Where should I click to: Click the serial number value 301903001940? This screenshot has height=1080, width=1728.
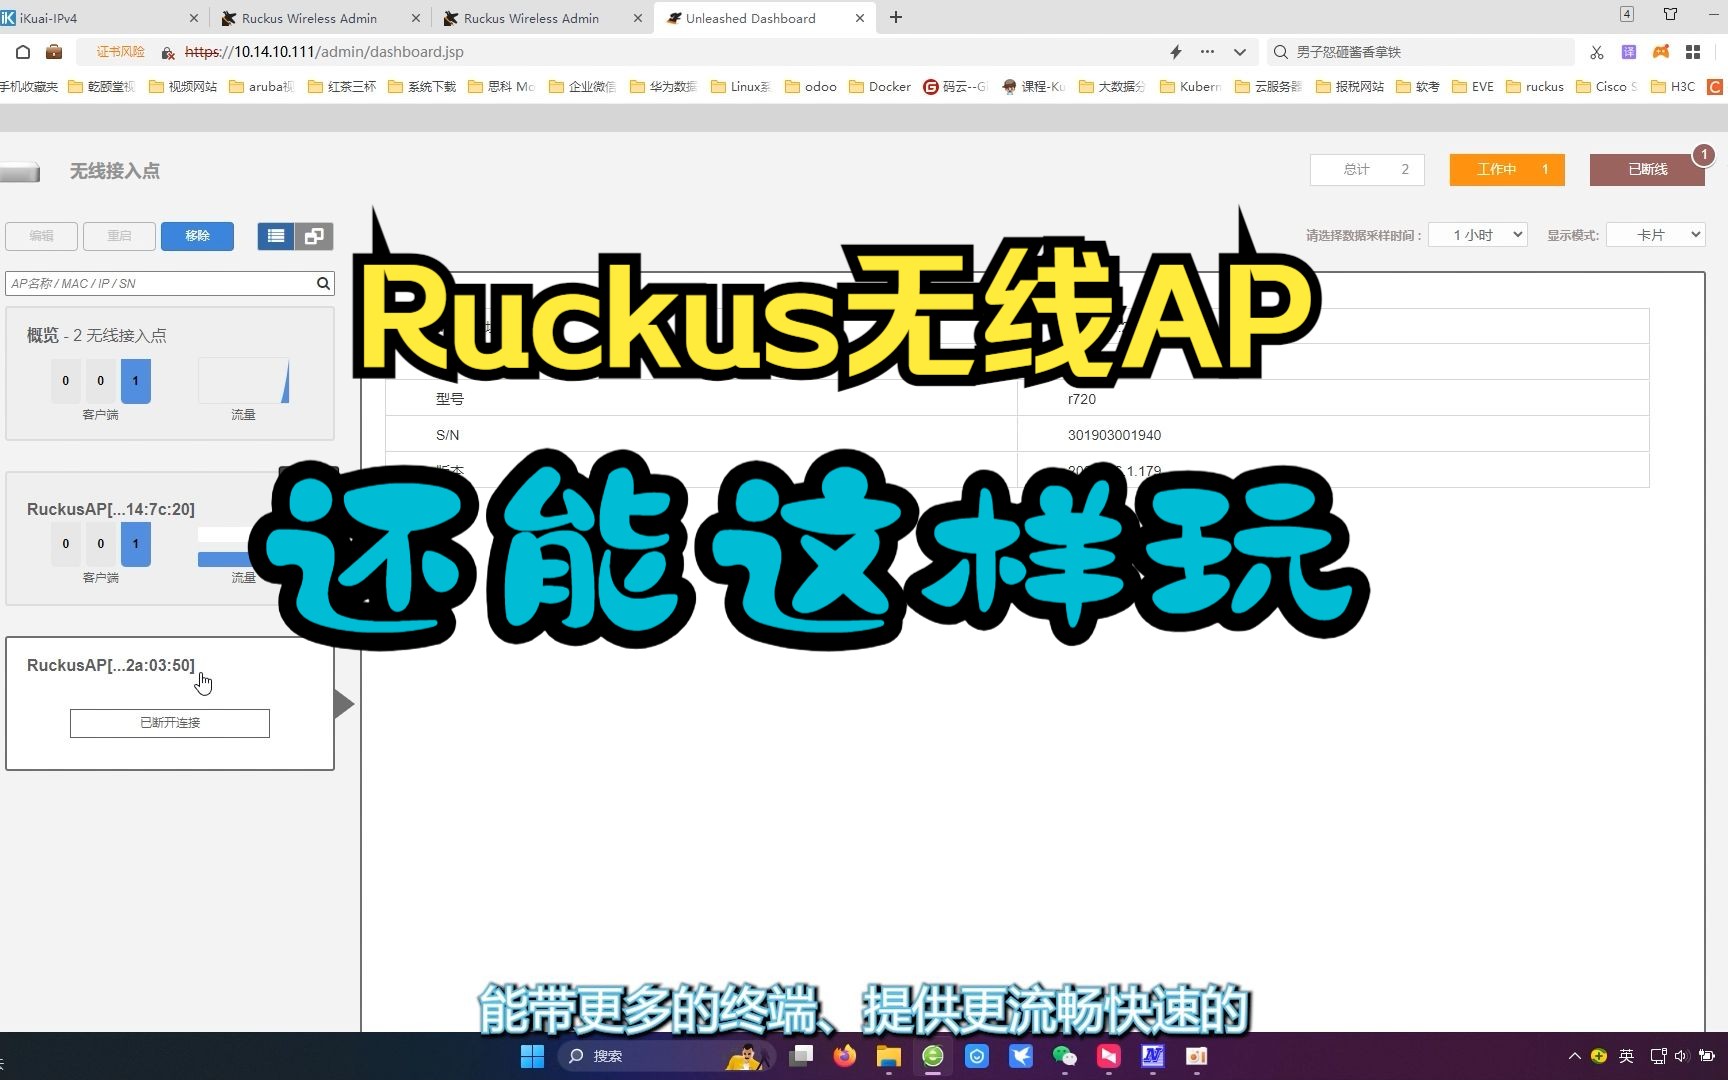pos(1114,435)
